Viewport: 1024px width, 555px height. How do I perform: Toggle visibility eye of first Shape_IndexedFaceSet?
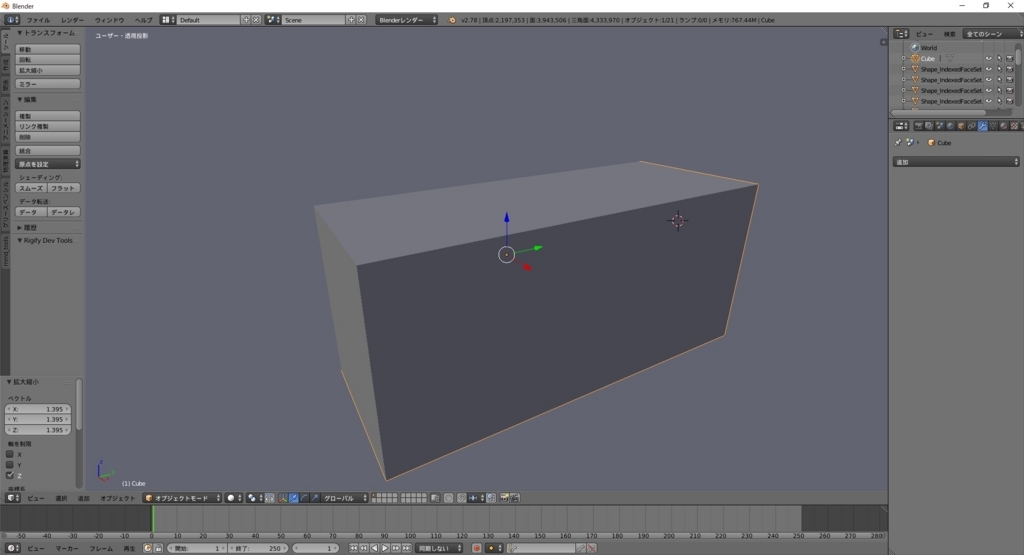click(988, 69)
